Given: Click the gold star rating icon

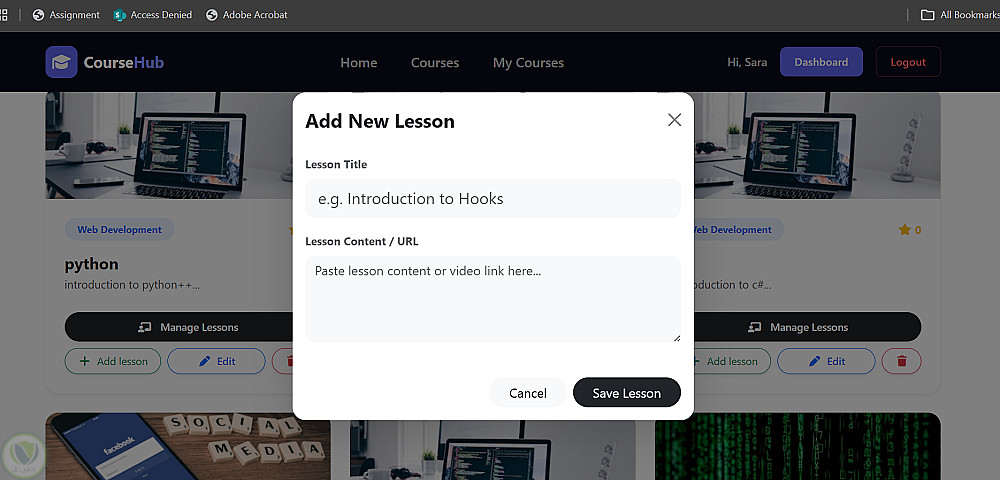Looking at the screenshot, I should pyautogui.click(x=904, y=230).
